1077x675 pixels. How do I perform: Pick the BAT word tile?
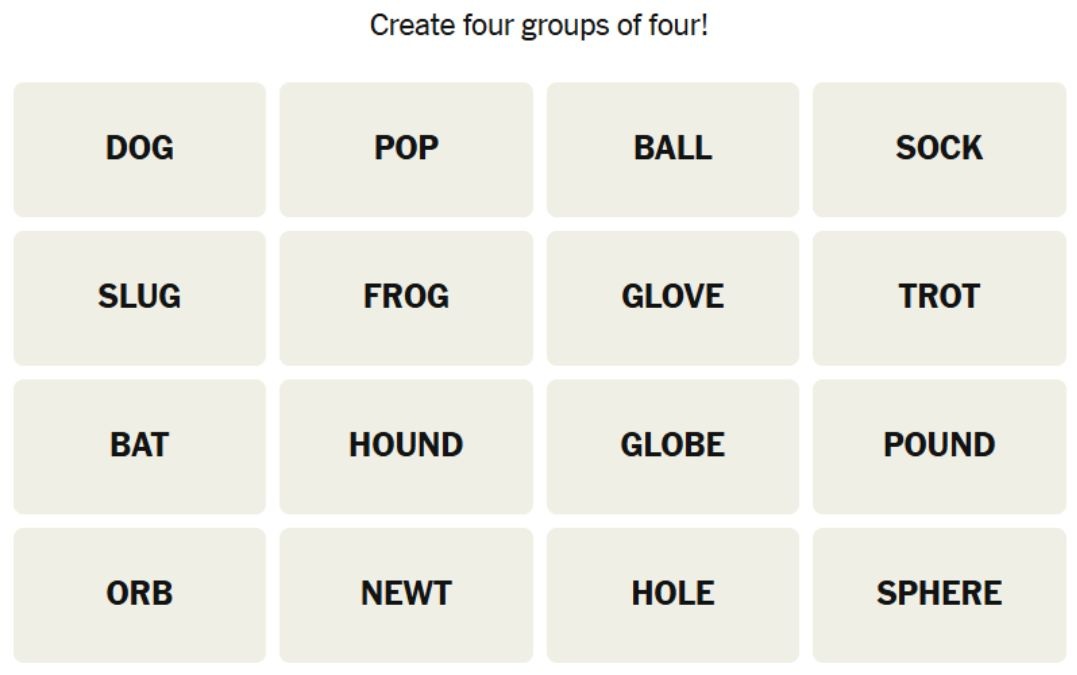point(139,446)
